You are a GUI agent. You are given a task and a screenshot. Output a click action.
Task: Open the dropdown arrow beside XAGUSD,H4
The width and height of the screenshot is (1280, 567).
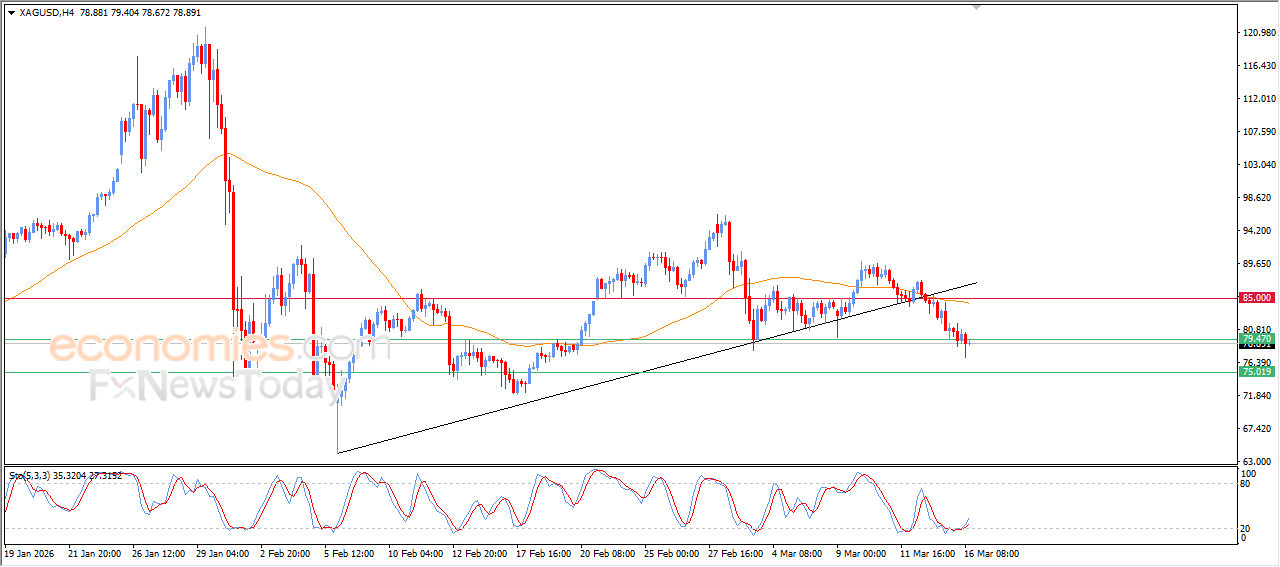[11, 13]
